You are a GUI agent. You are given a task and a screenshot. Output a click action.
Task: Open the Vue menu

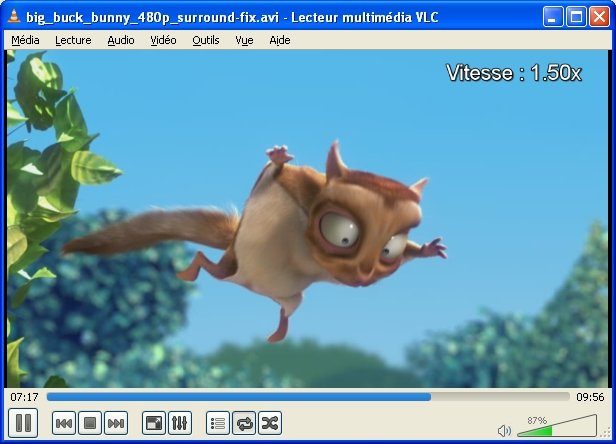point(244,40)
